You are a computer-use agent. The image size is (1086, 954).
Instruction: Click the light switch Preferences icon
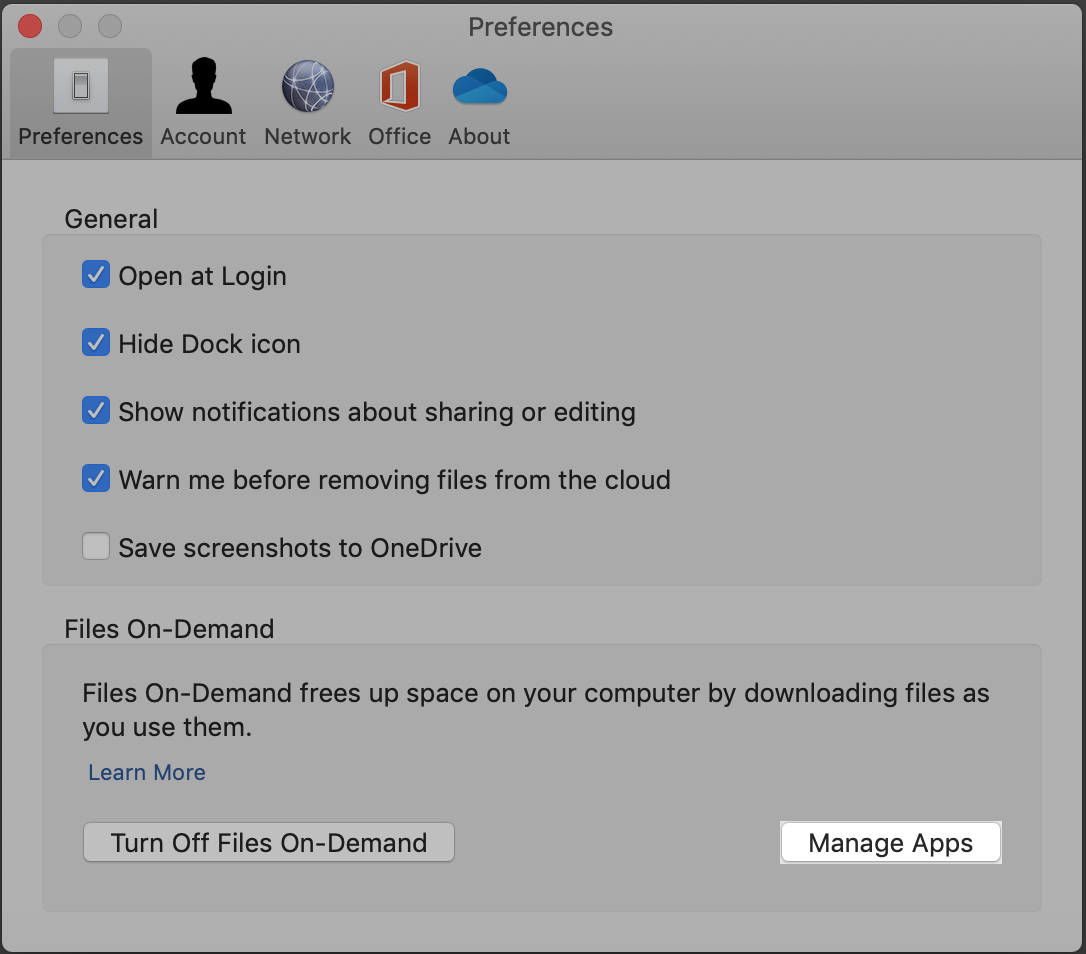tap(81, 87)
